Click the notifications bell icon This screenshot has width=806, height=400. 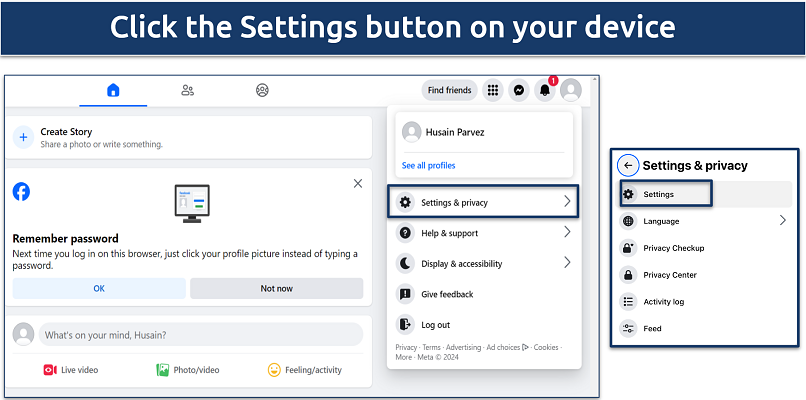point(545,90)
